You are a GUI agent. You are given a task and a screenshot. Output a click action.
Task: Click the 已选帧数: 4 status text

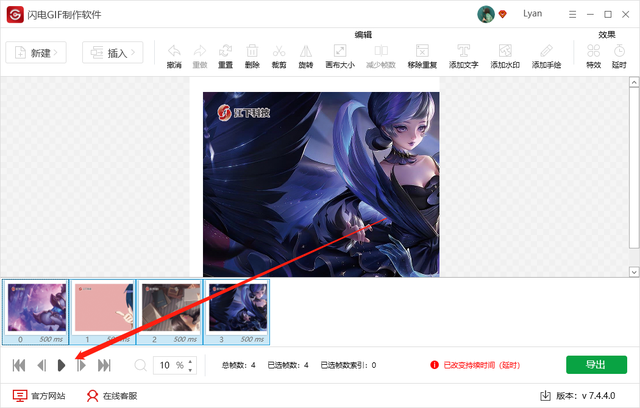coord(288,365)
